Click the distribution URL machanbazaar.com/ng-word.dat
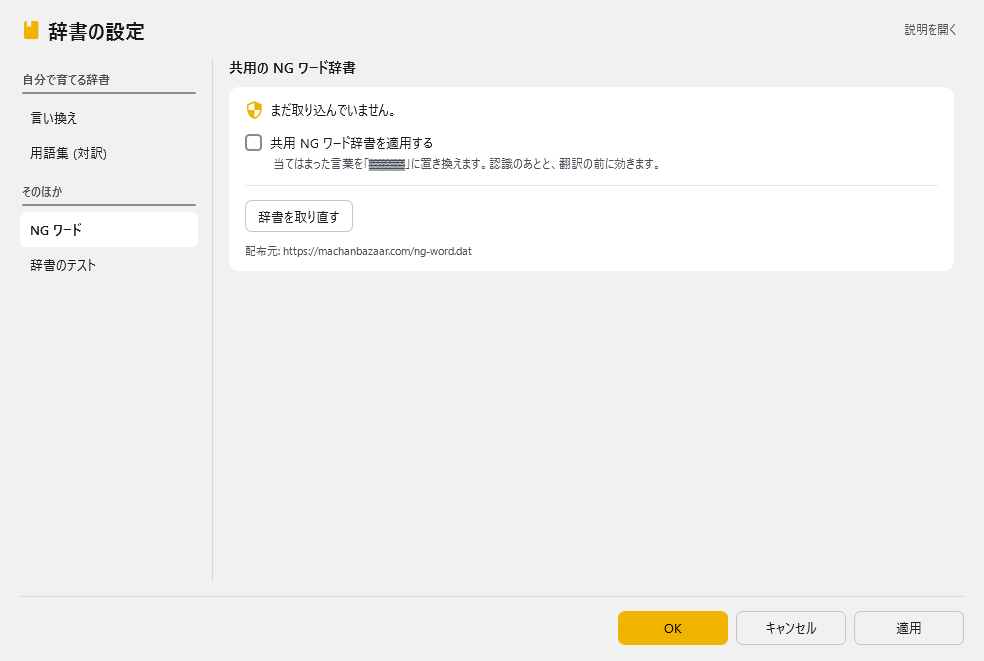Viewport: 984px width, 661px height. (x=377, y=251)
